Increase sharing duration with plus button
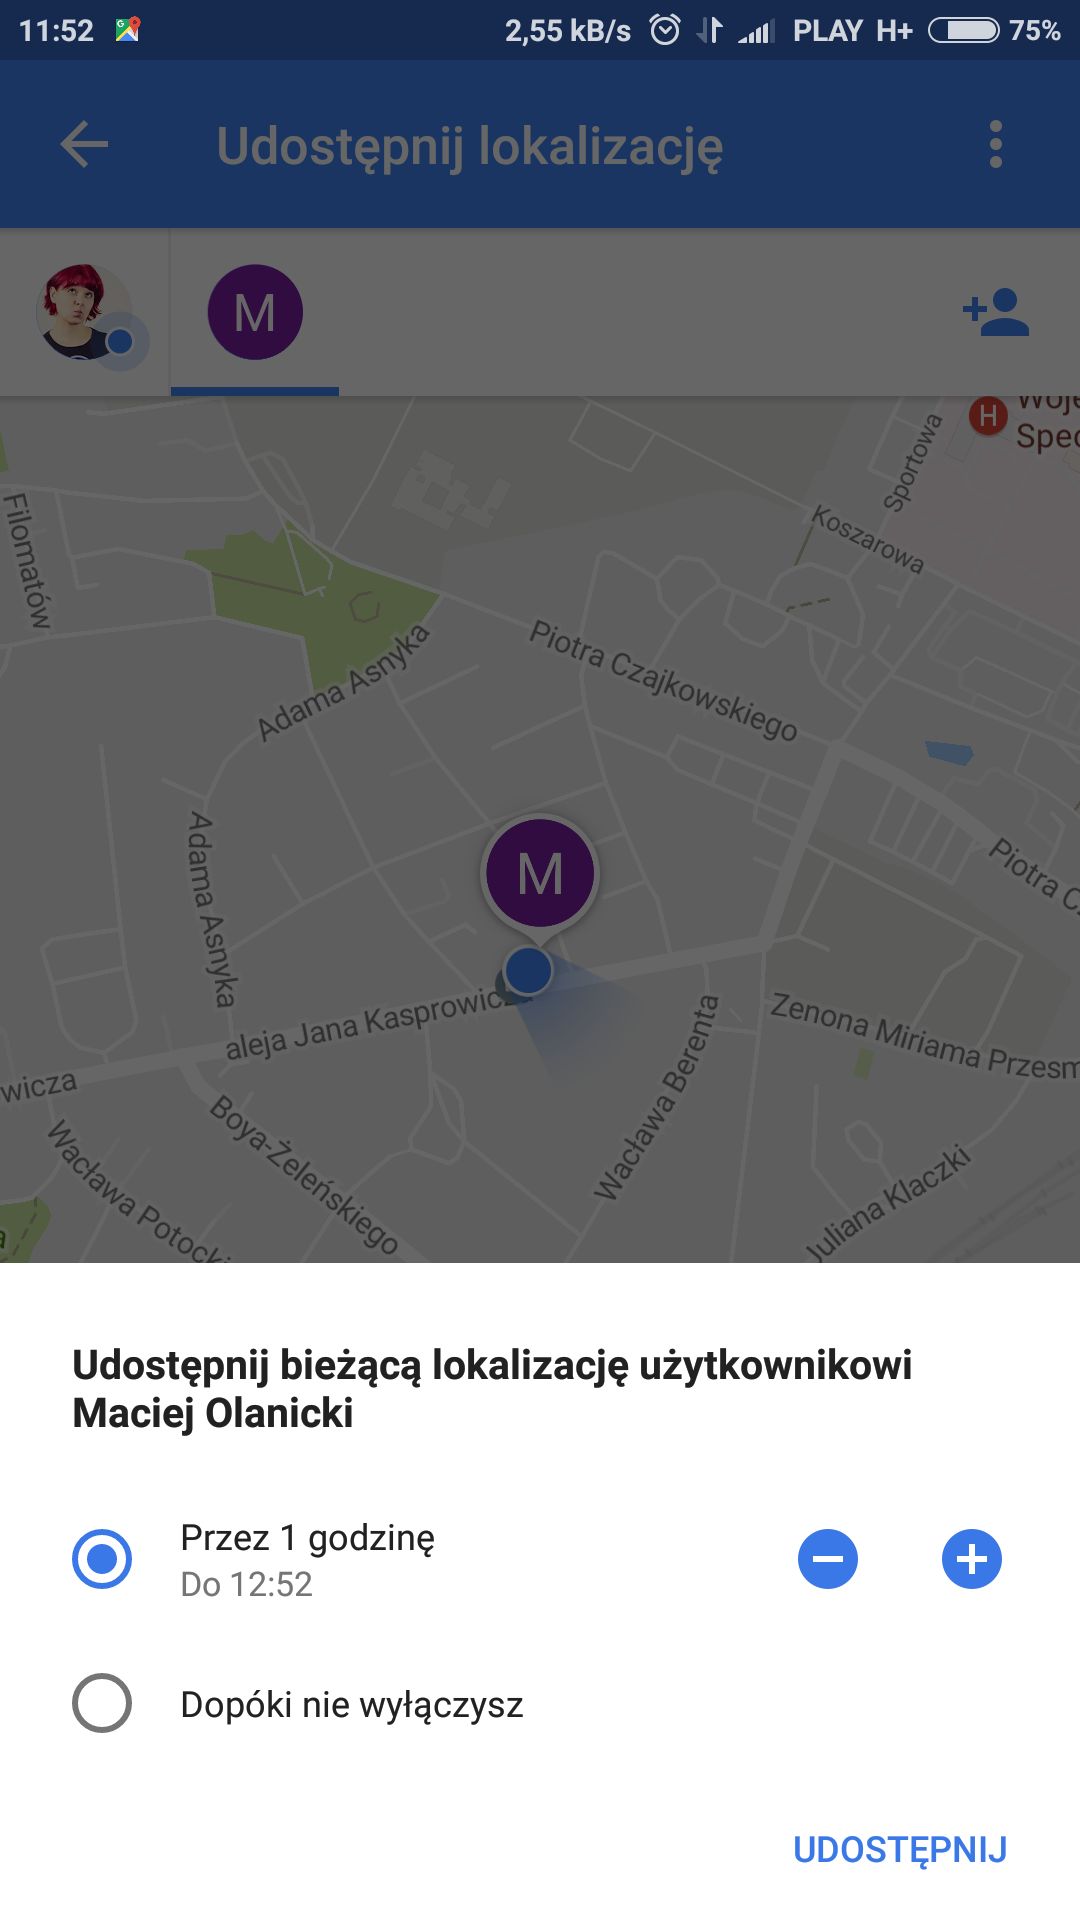The width and height of the screenshot is (1080, 1920). (x=972, y=1559)
